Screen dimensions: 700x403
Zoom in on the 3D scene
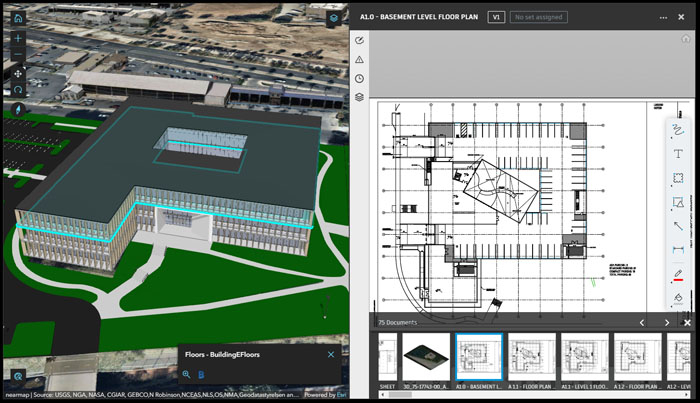click(x=18, y=38)
